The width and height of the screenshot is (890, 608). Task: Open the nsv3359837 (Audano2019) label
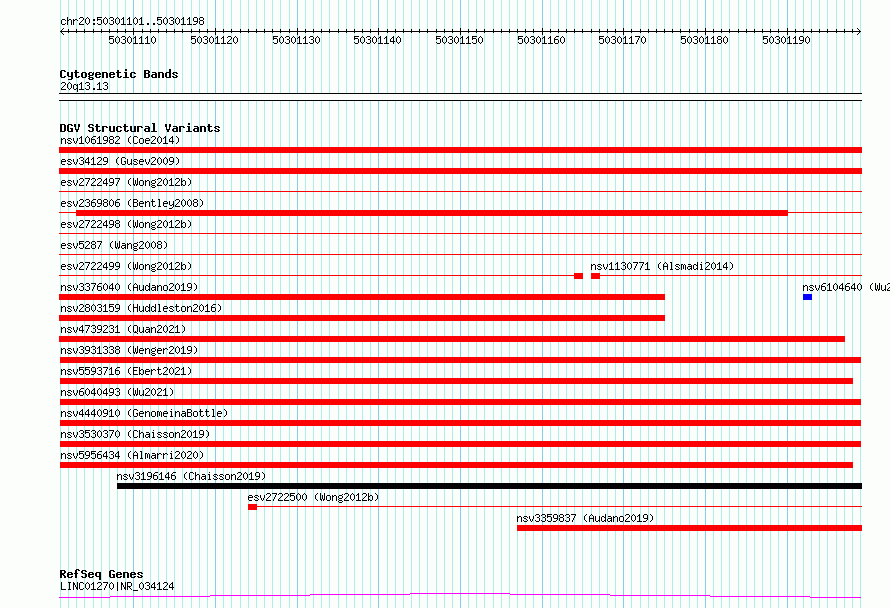coord(585,518)
